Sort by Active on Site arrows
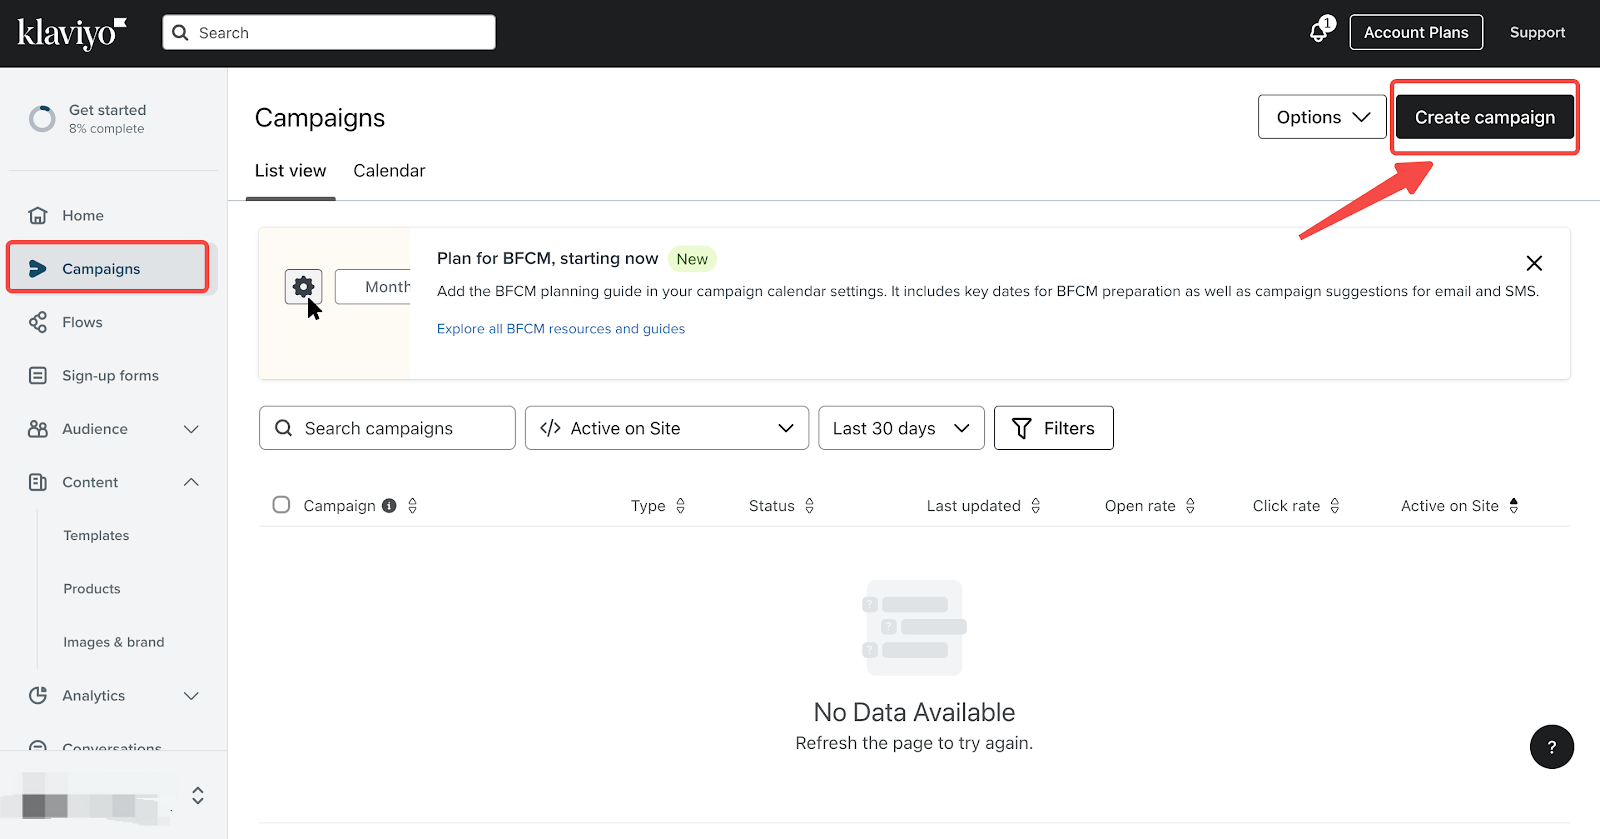 tap(1513, 506)
